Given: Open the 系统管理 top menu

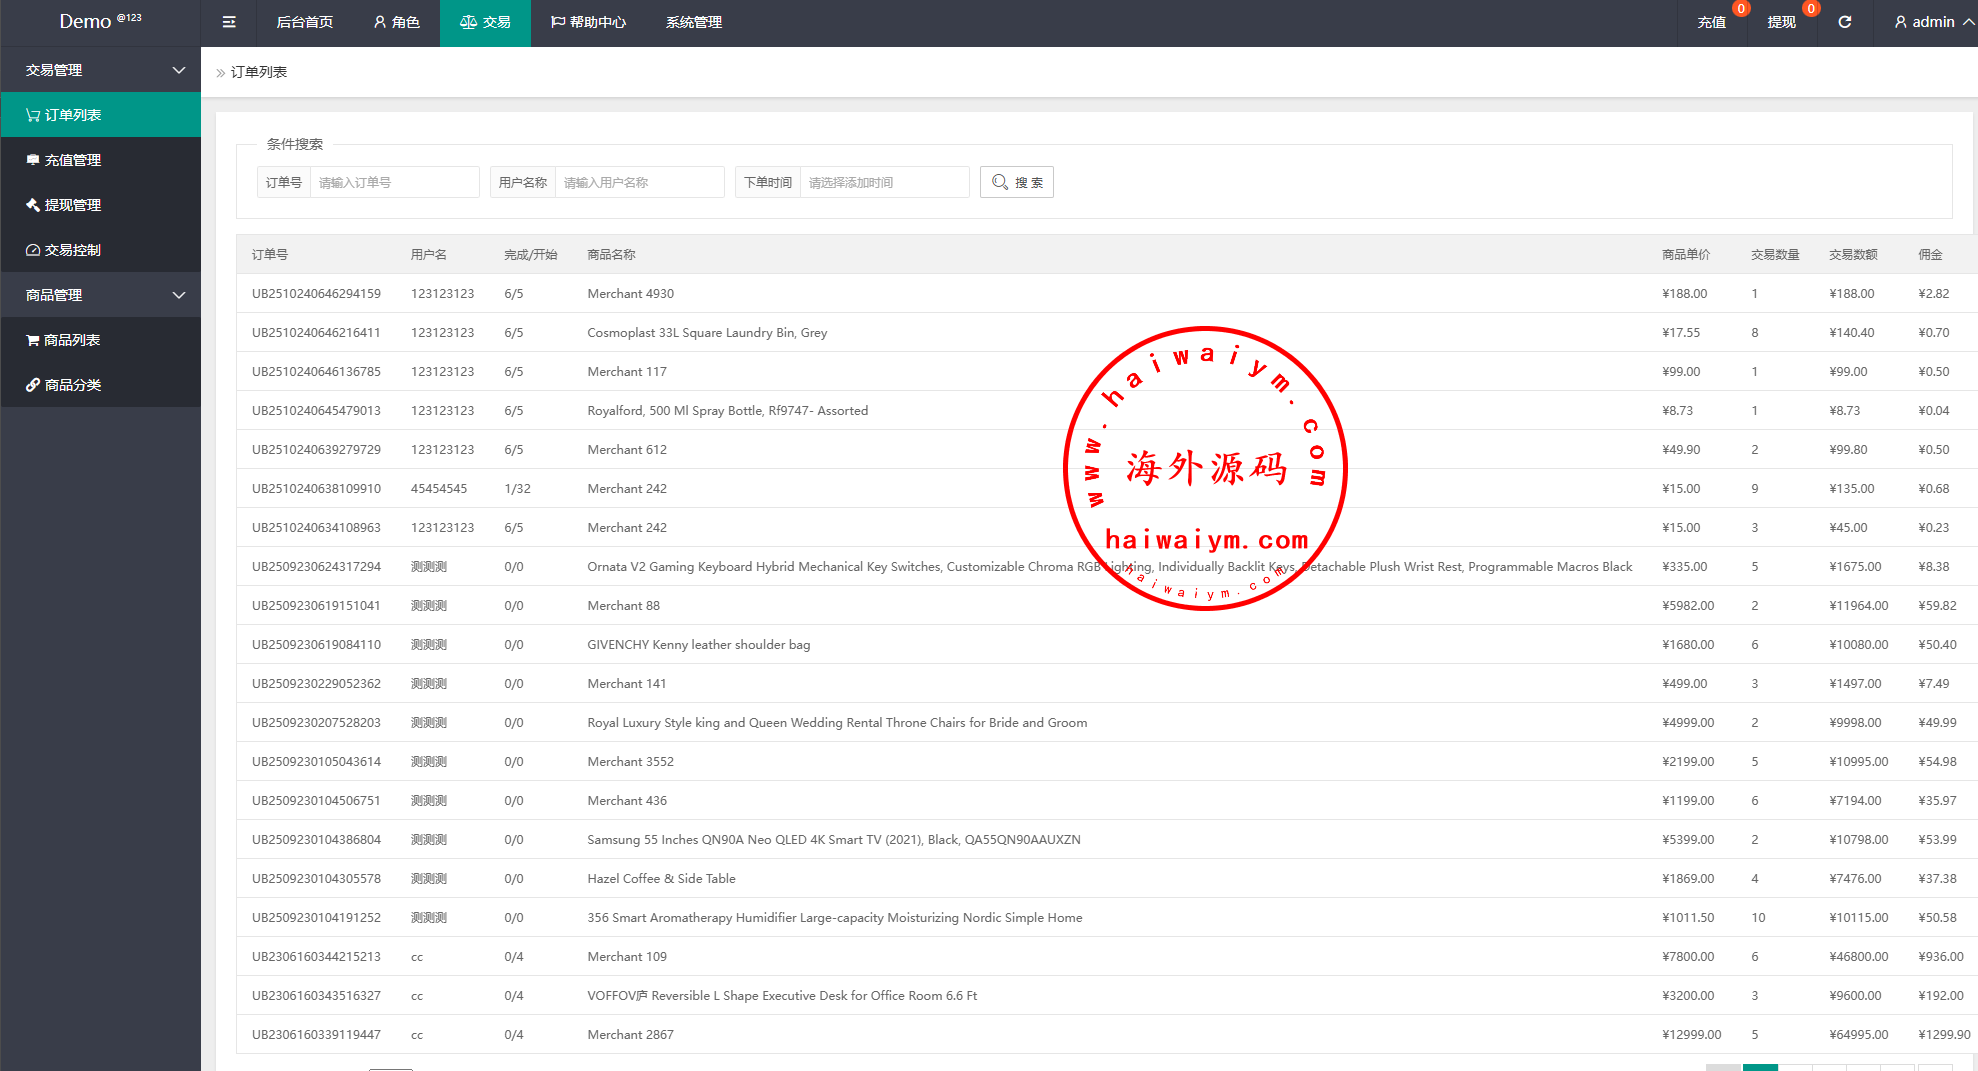Looking at the screenshot, I should click(x=693, y=22).
